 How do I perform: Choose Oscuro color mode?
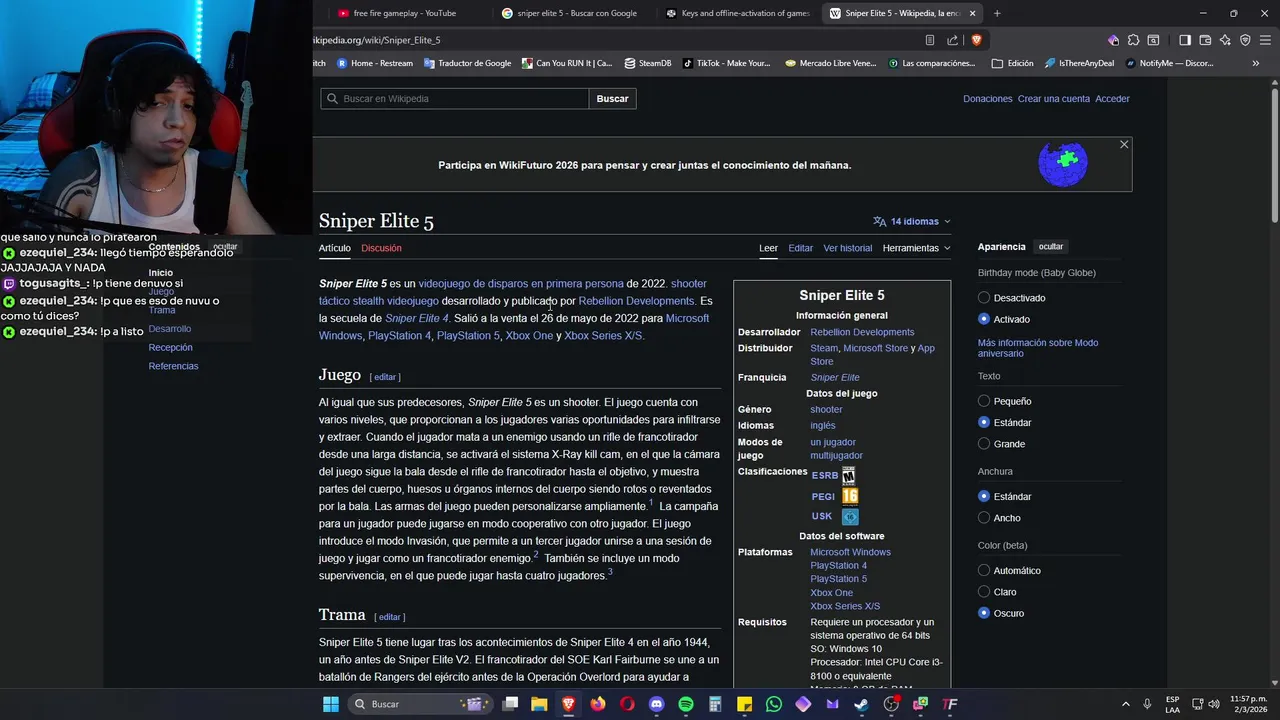click(984, 613)
